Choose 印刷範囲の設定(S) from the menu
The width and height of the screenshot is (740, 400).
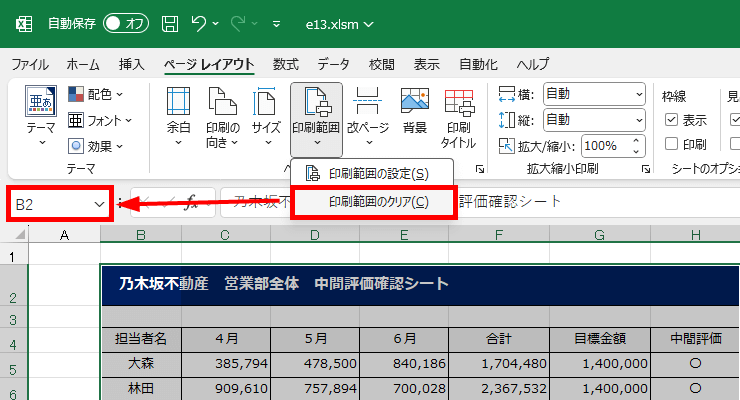[x=372, y=174]
